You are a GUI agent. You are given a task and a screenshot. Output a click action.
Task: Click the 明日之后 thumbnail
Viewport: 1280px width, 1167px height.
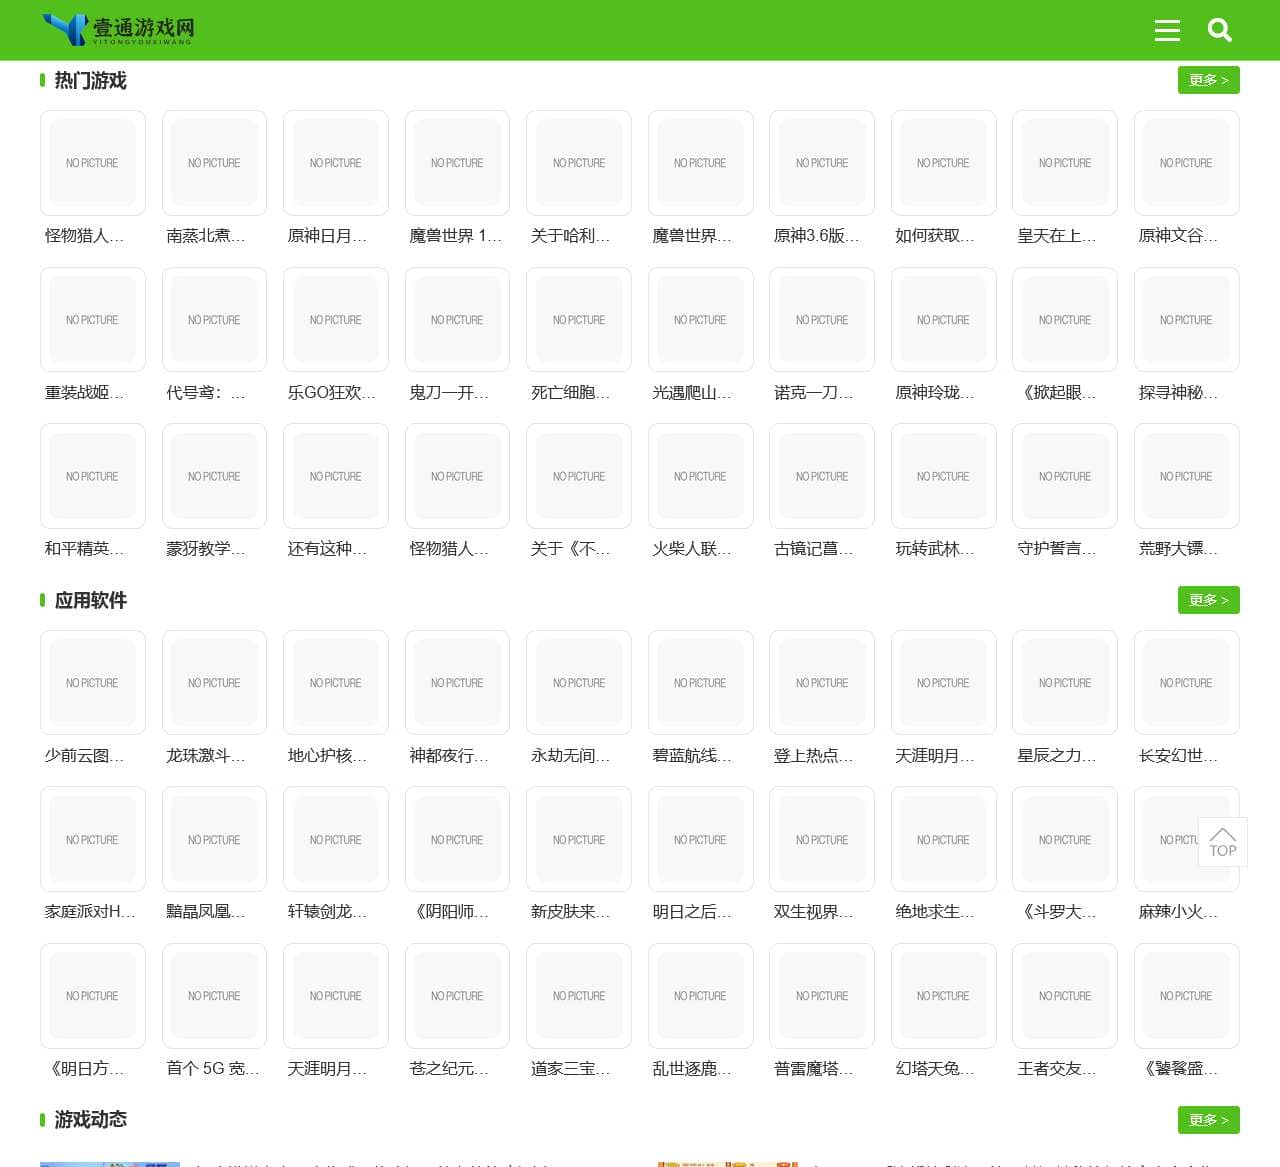(700, 839)
